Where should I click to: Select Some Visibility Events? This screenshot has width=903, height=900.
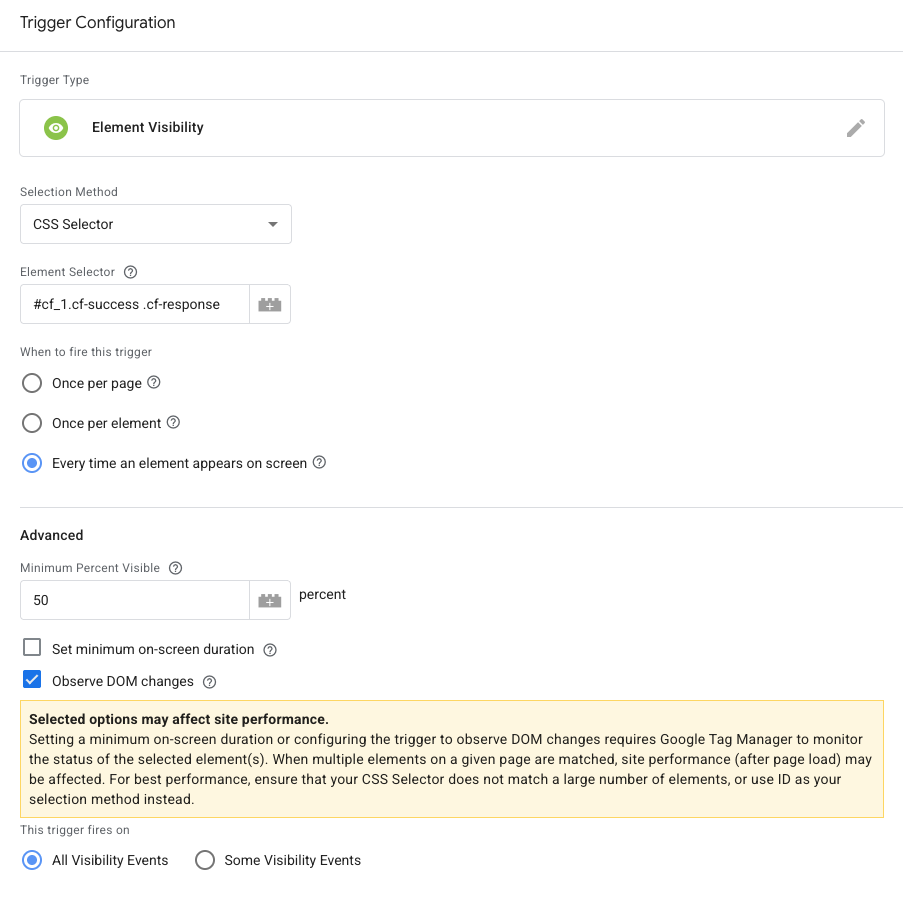click(x=205, y=860)
